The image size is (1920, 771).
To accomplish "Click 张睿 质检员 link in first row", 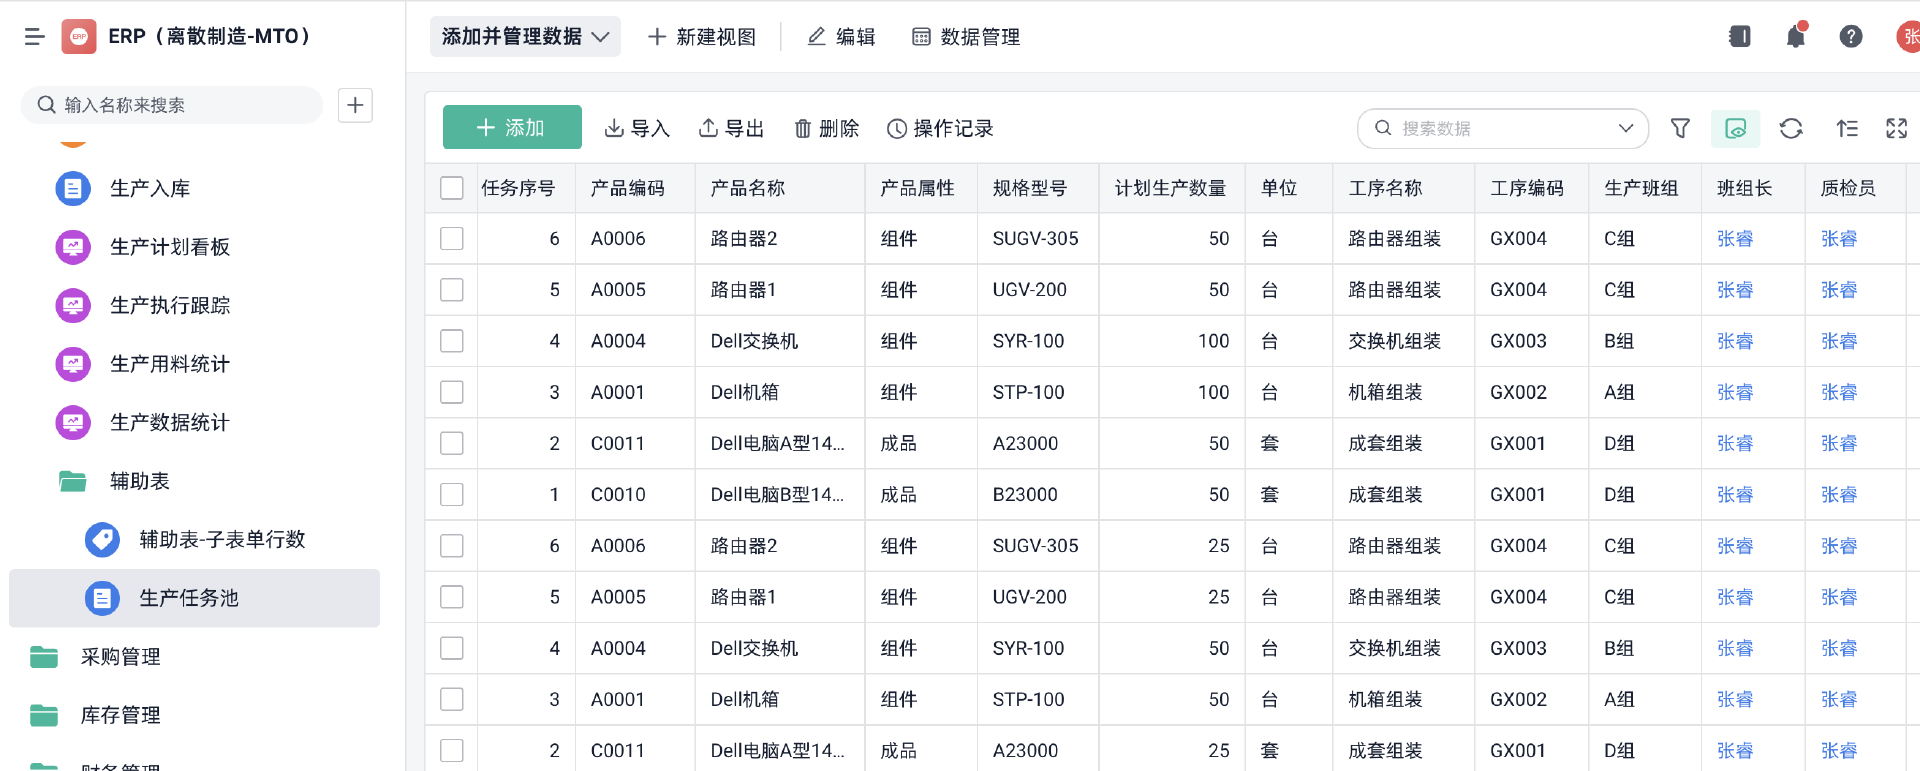I will (1839, 239).
